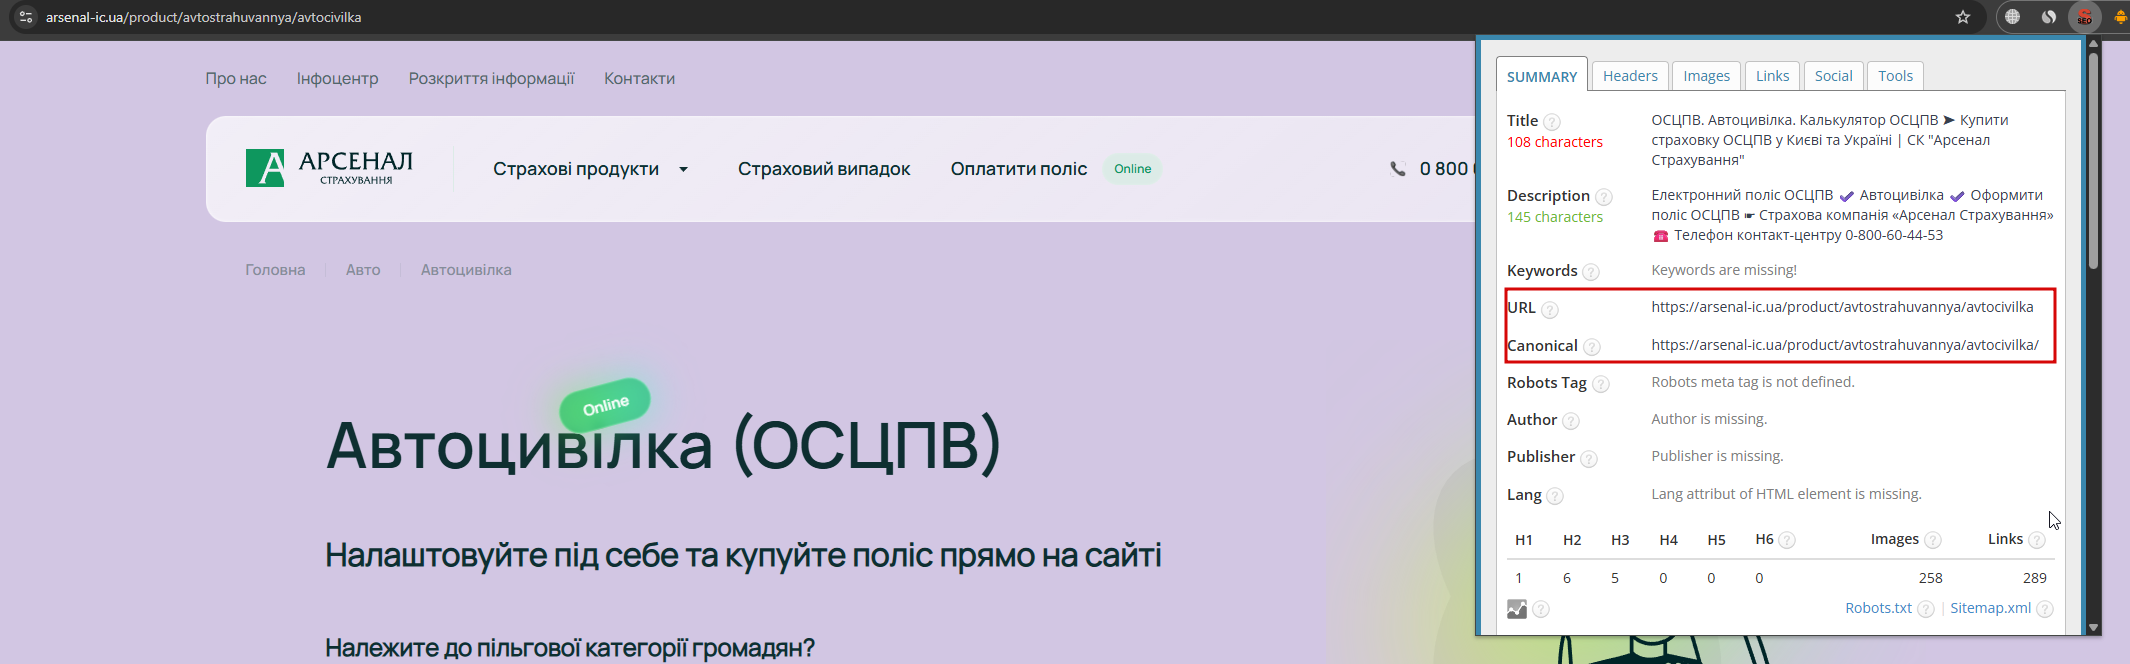
Task: Open the help icon next to Images count
Action: click(x=1933, y=540)
